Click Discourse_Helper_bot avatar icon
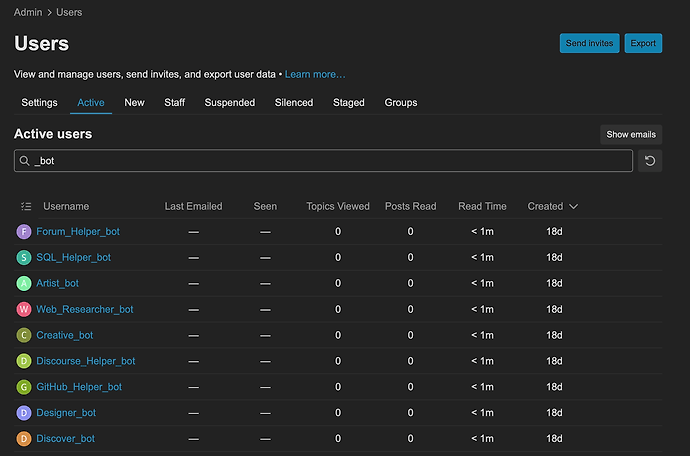 [24, 361]
